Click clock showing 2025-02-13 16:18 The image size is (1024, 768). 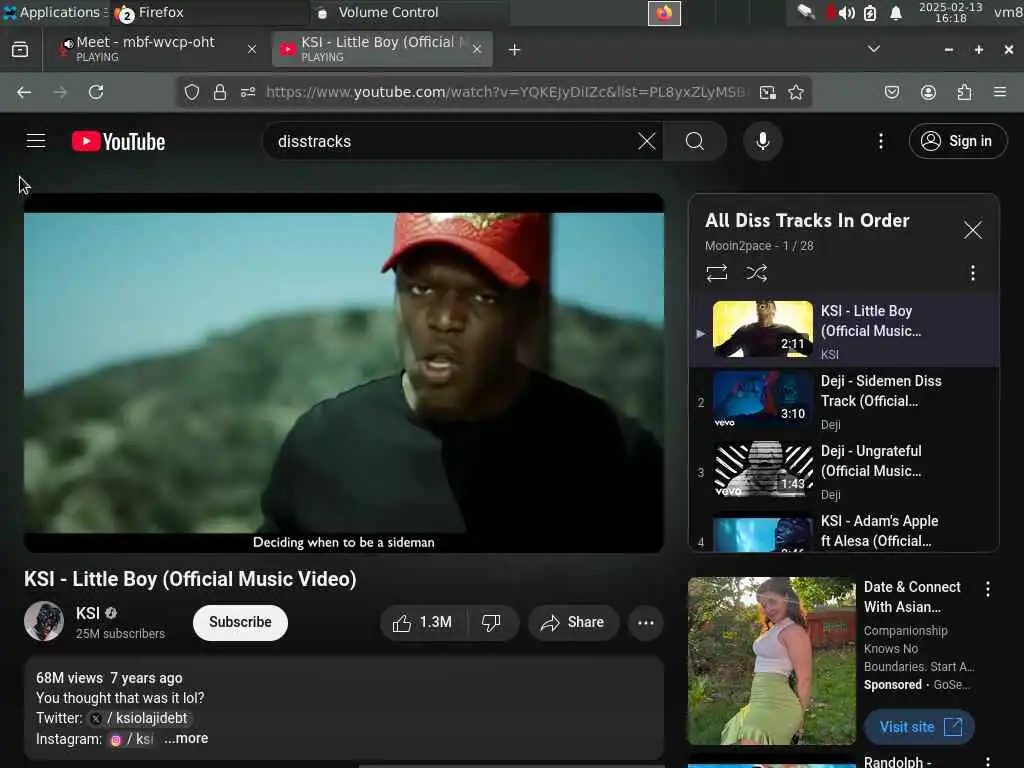click(x=950, y=12)
